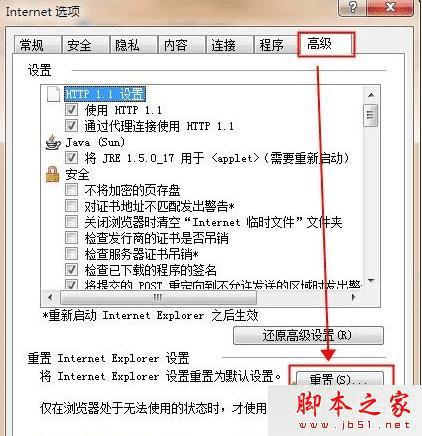Click the Java (Sun) coffee cup icon
This screenshot has height=436, width=422.
click(x=53, y=143)
